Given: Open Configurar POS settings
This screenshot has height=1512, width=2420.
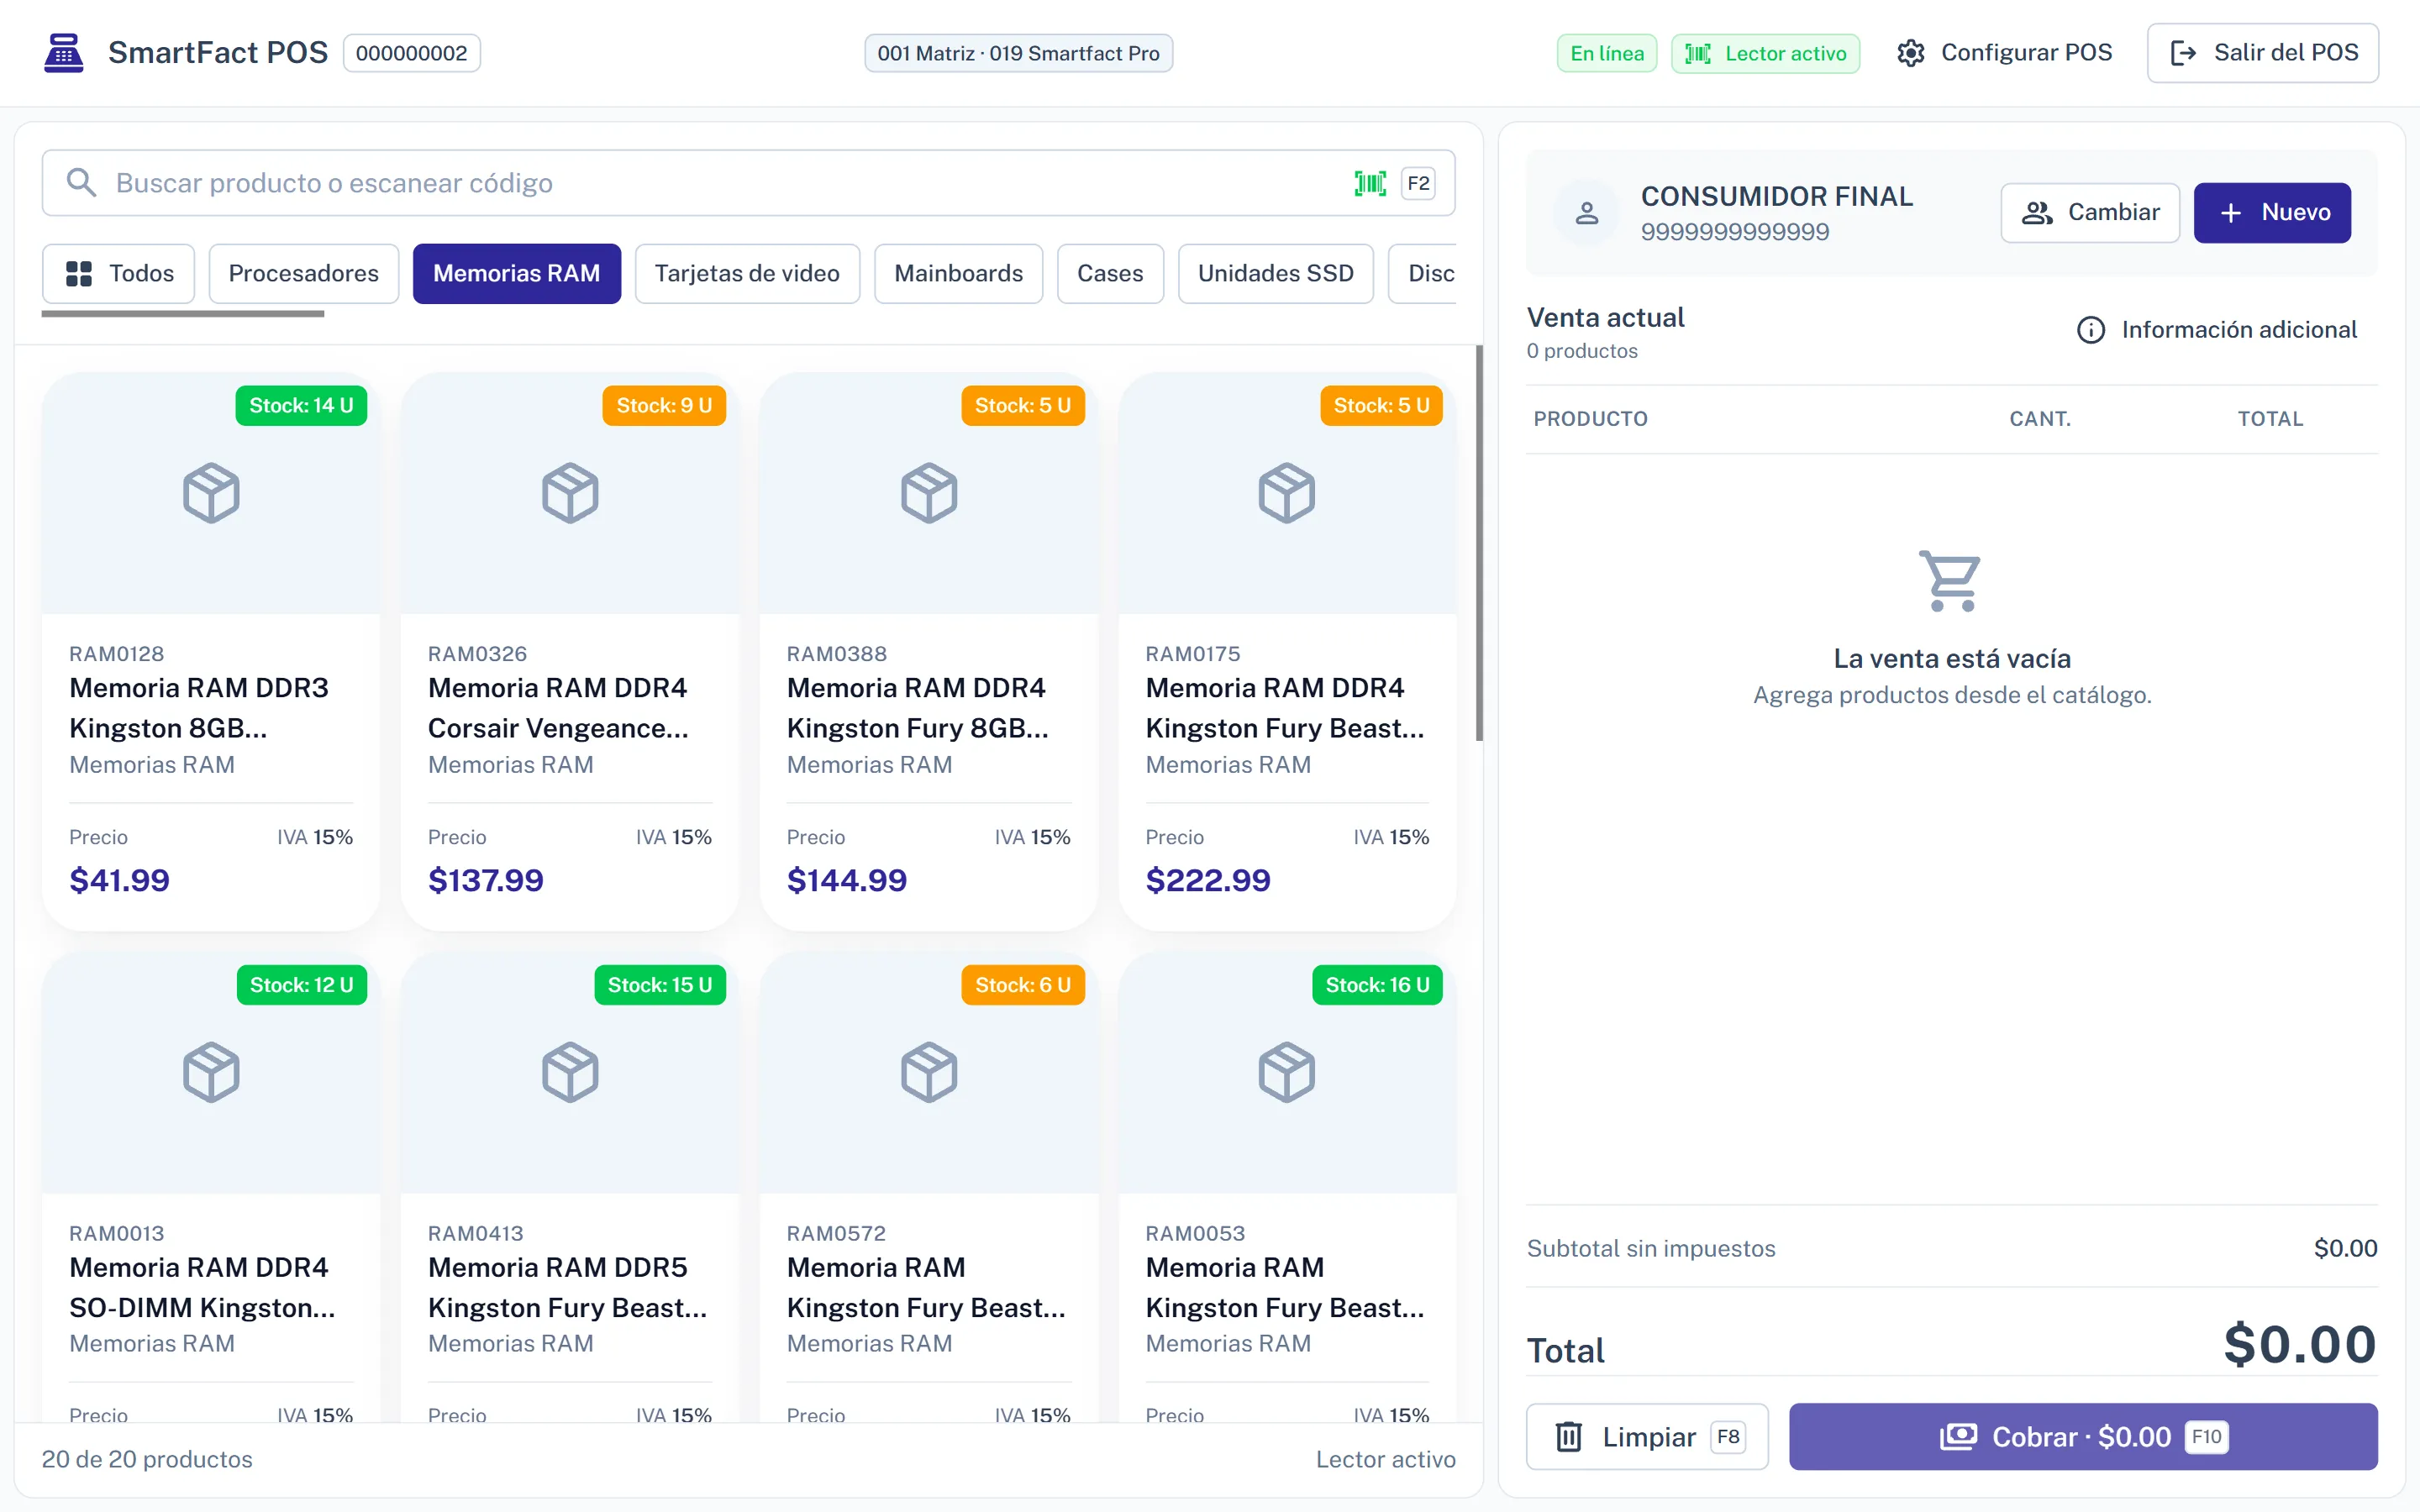Looking at the screenshot, I should [x=2004, y=53].
